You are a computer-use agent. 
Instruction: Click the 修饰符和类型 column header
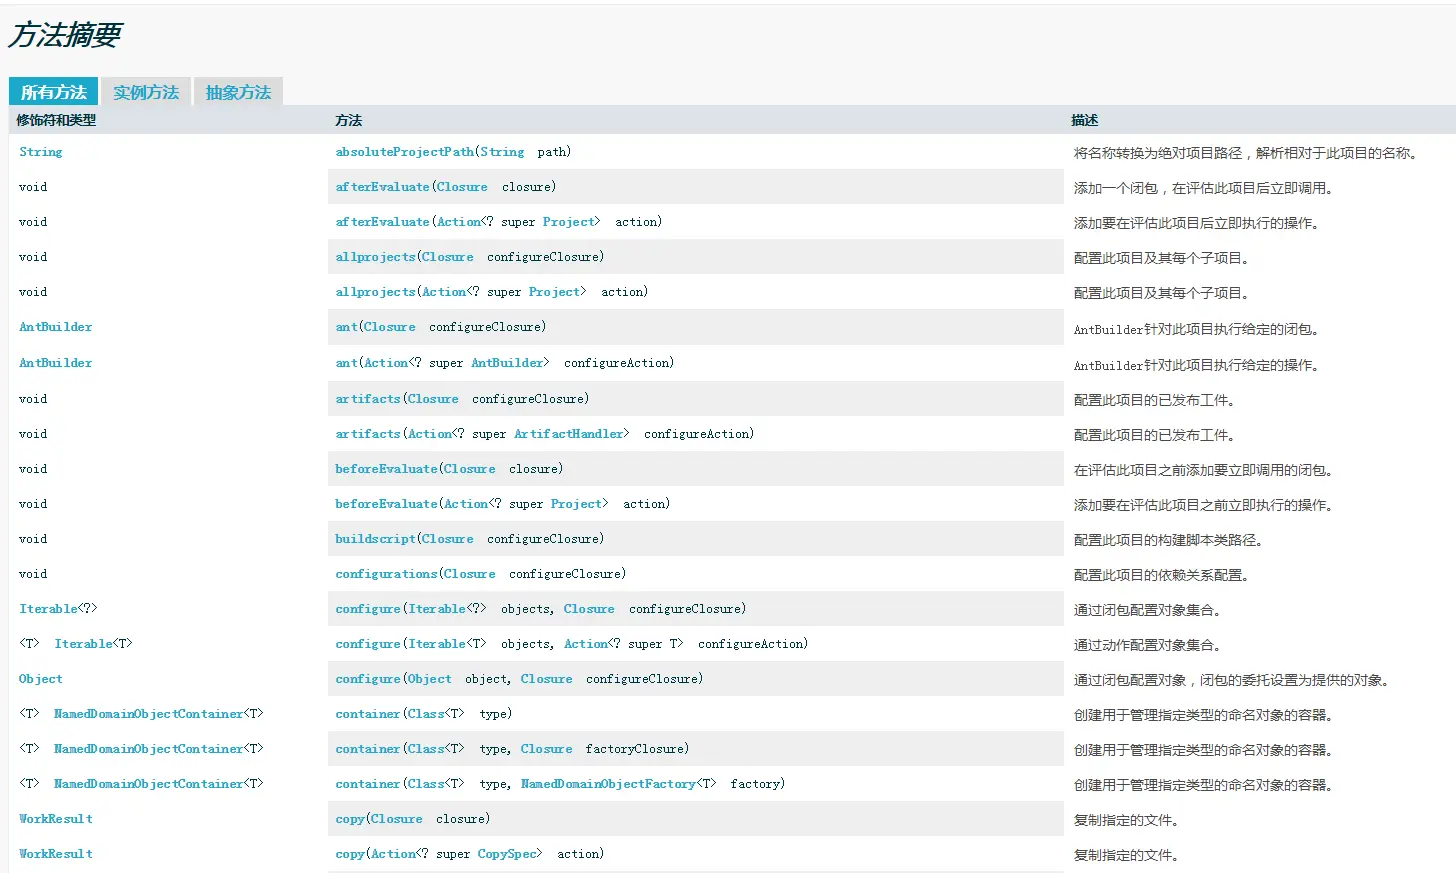pyautogui.click(x=56, y=120)
